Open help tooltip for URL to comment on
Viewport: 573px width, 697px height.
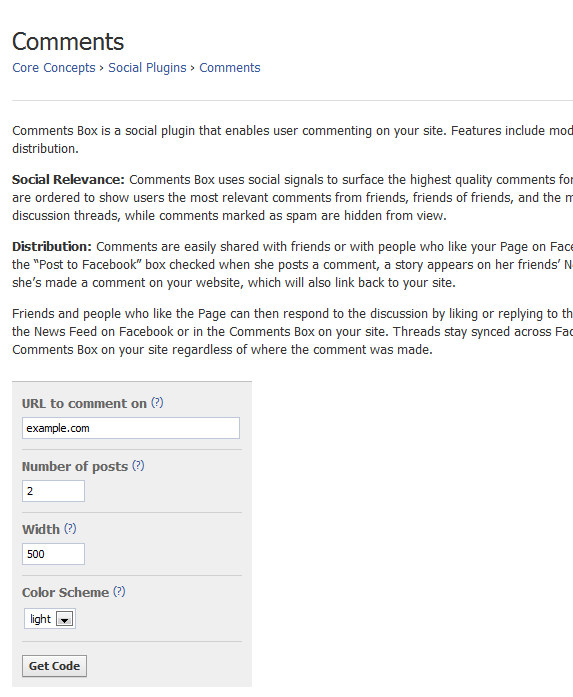157,403
